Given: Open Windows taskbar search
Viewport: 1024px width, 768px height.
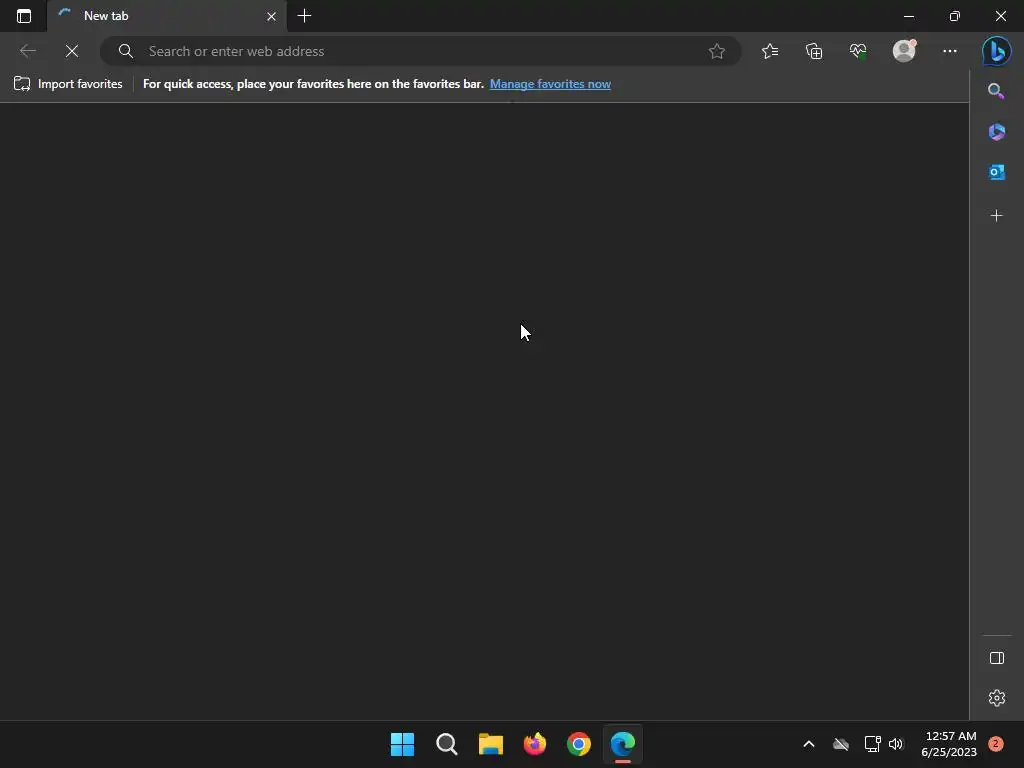Looking at the screenshot, I should coord(447,744).
